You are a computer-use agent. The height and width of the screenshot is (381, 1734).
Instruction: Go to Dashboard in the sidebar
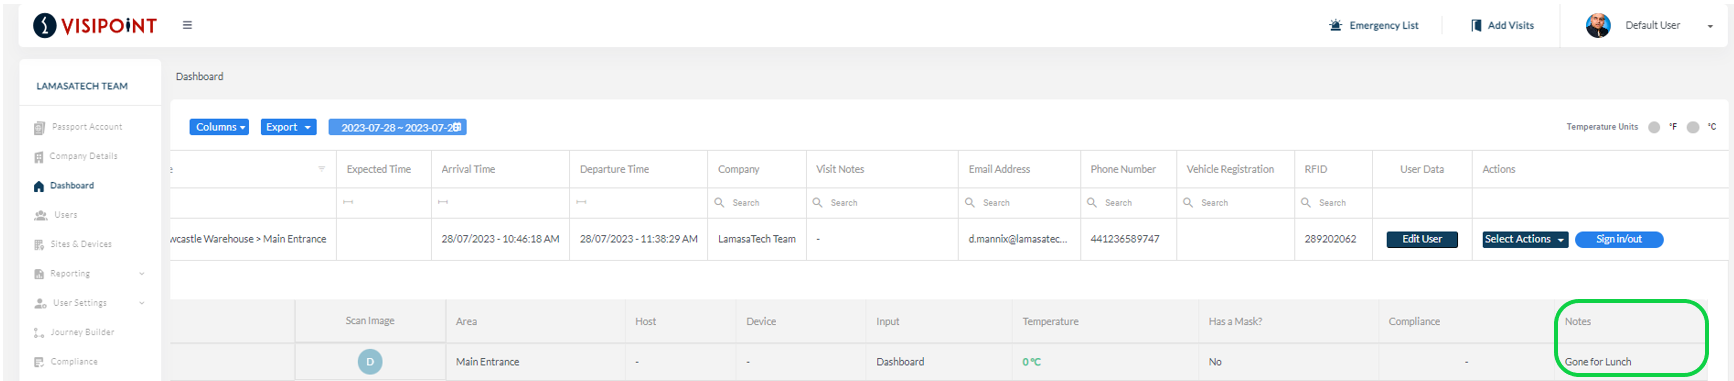point(64,186)
